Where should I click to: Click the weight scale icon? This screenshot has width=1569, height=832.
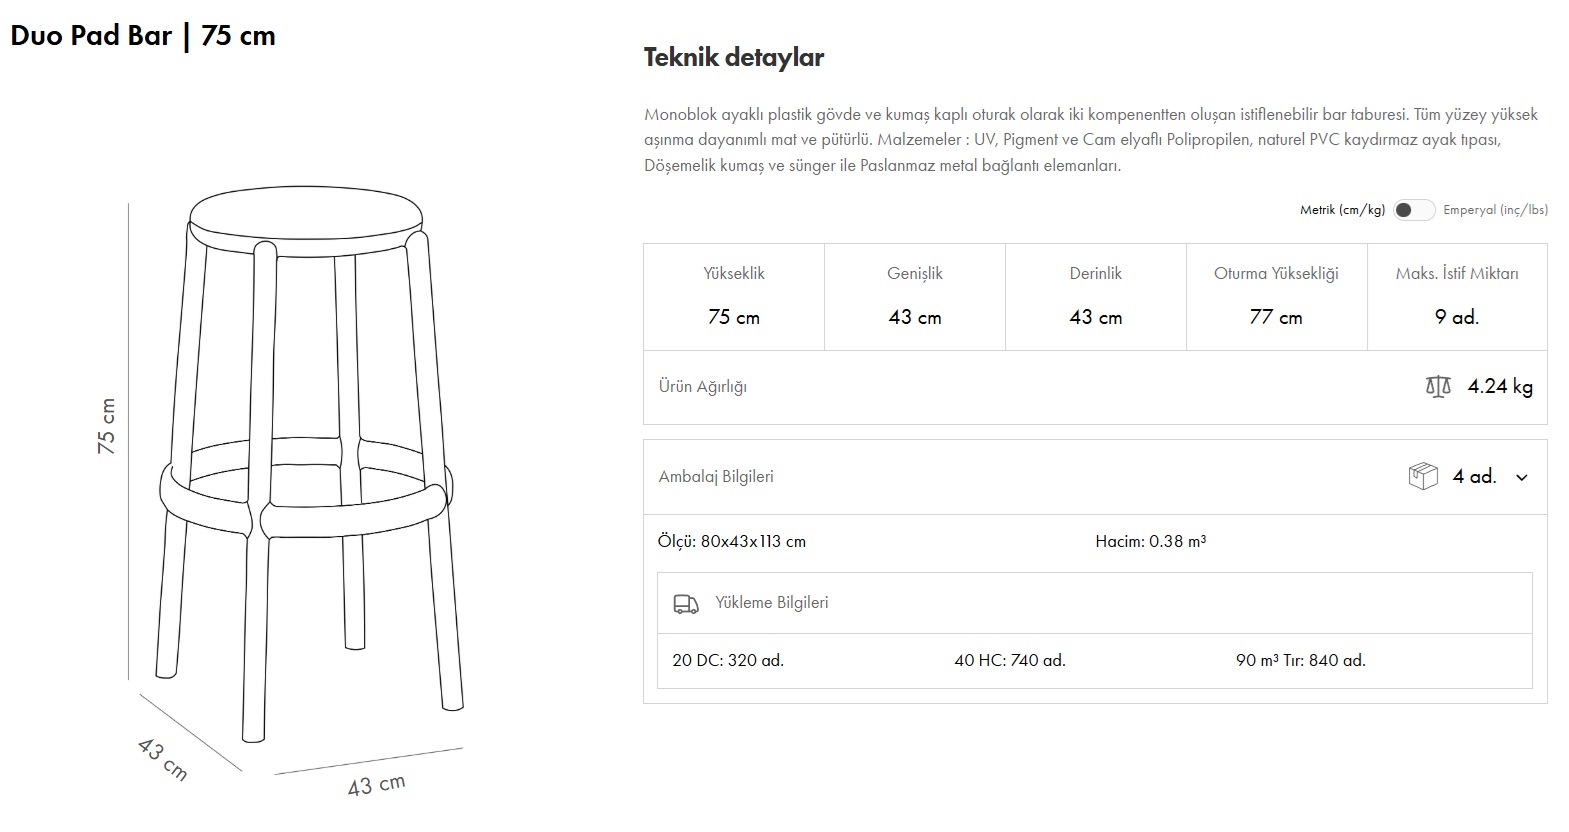click(x=1438, y=387)
